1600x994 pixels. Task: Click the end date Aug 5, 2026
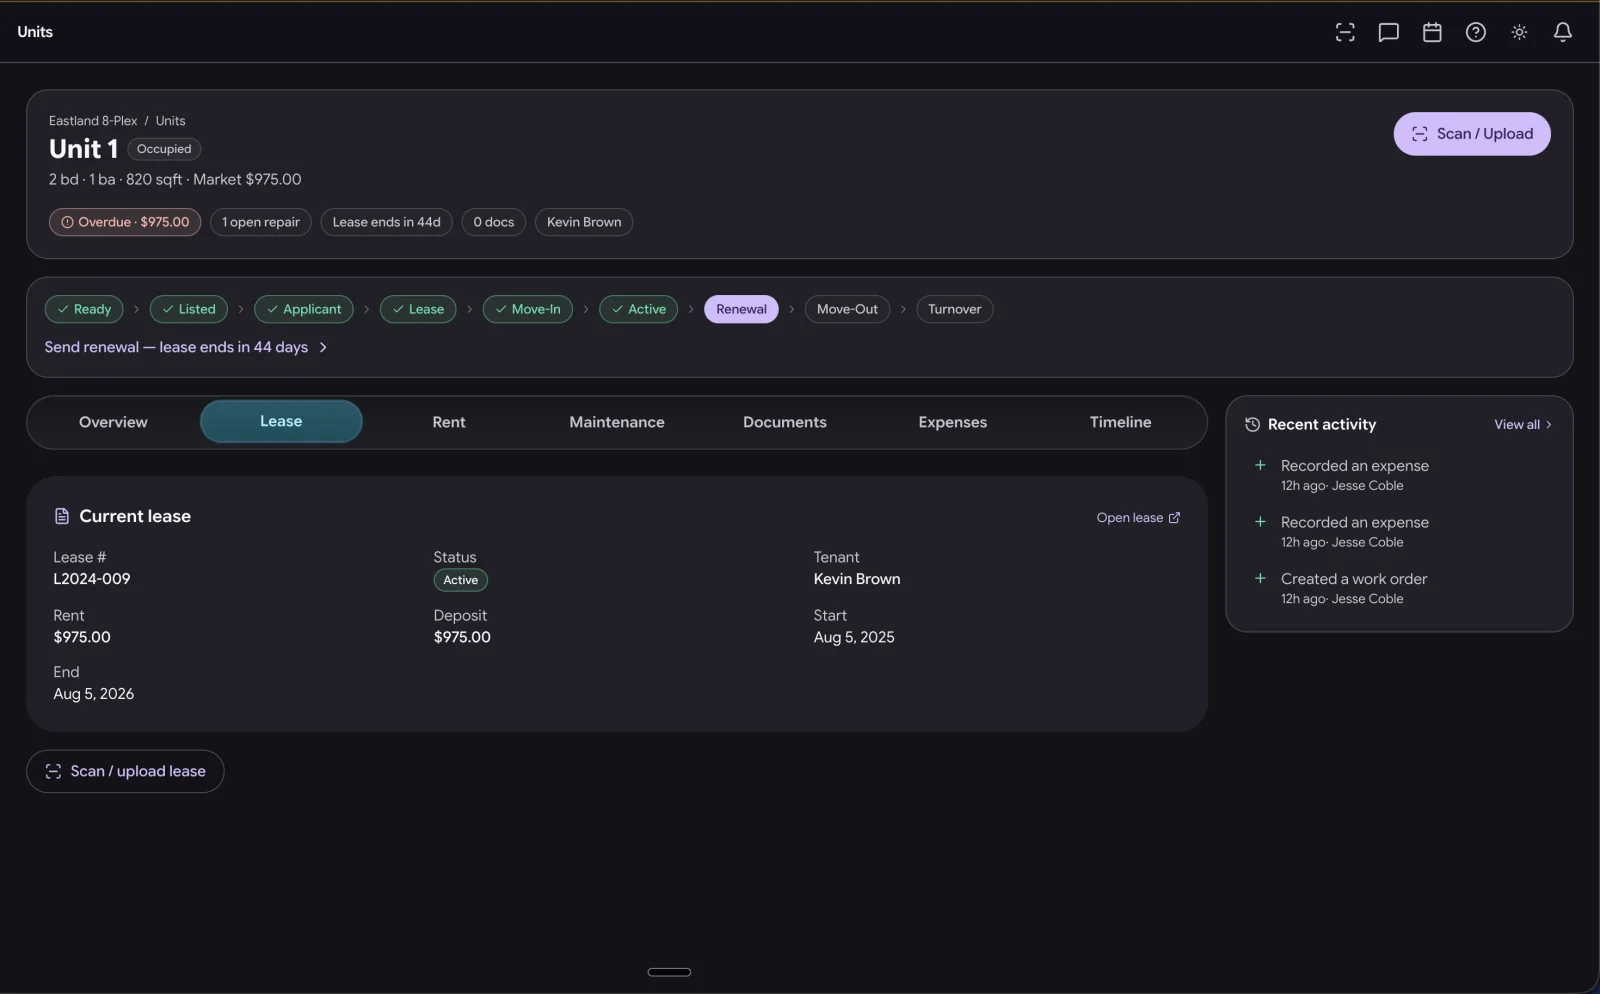pos(94,694)
